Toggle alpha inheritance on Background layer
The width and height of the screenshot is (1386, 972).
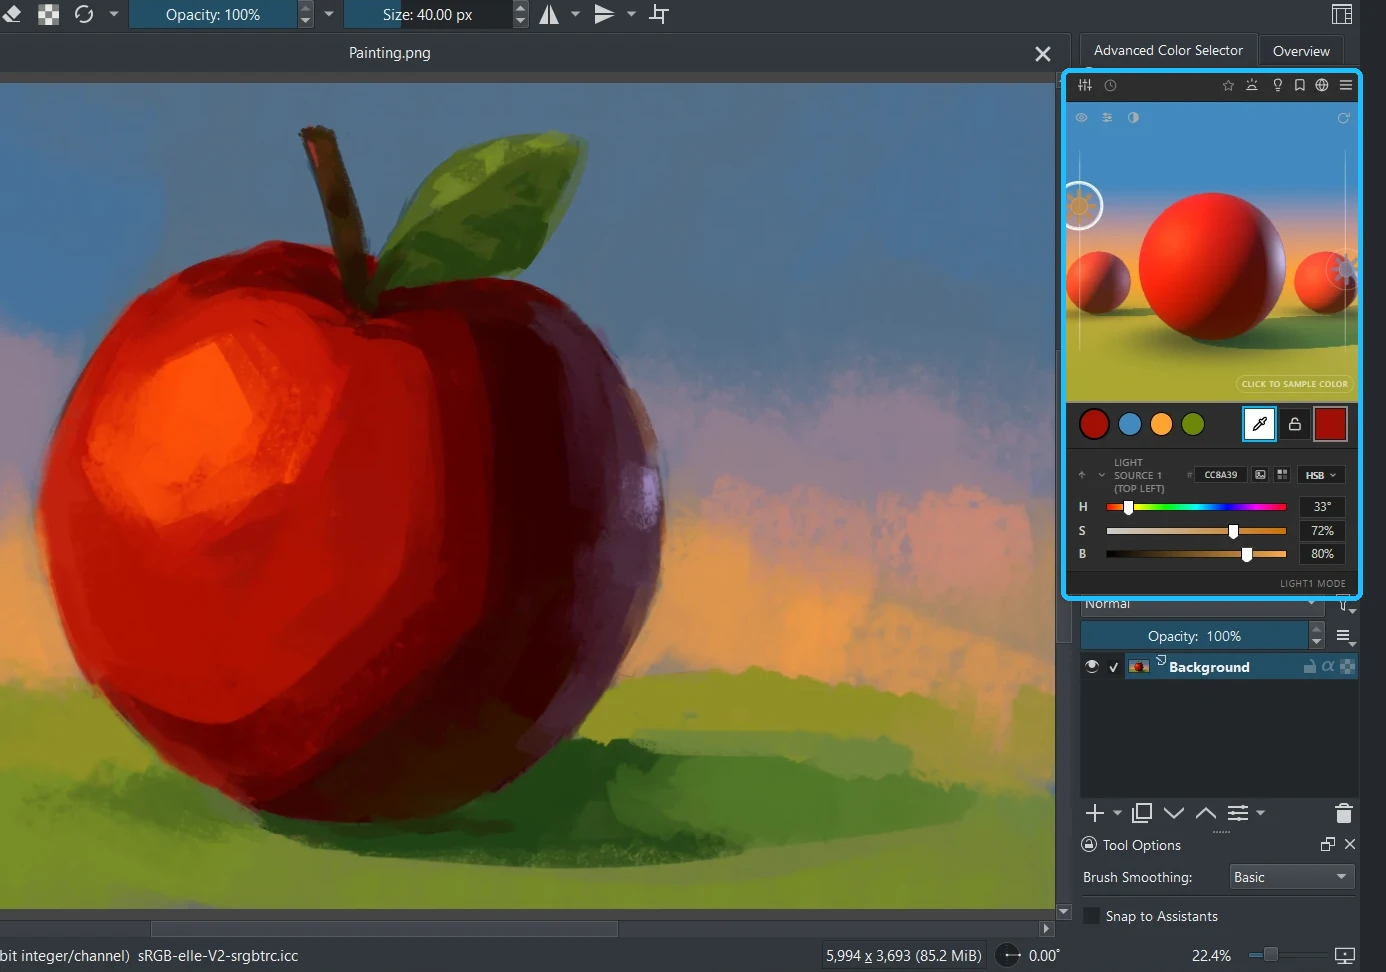[x=1328, y=666]
